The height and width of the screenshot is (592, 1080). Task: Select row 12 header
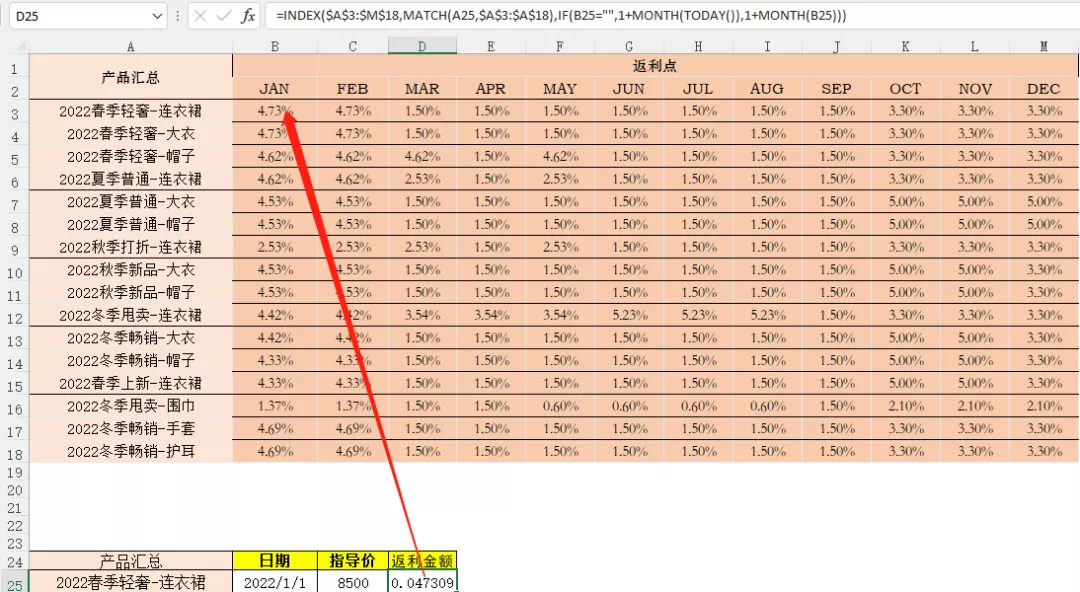click(x=14, y=318)
